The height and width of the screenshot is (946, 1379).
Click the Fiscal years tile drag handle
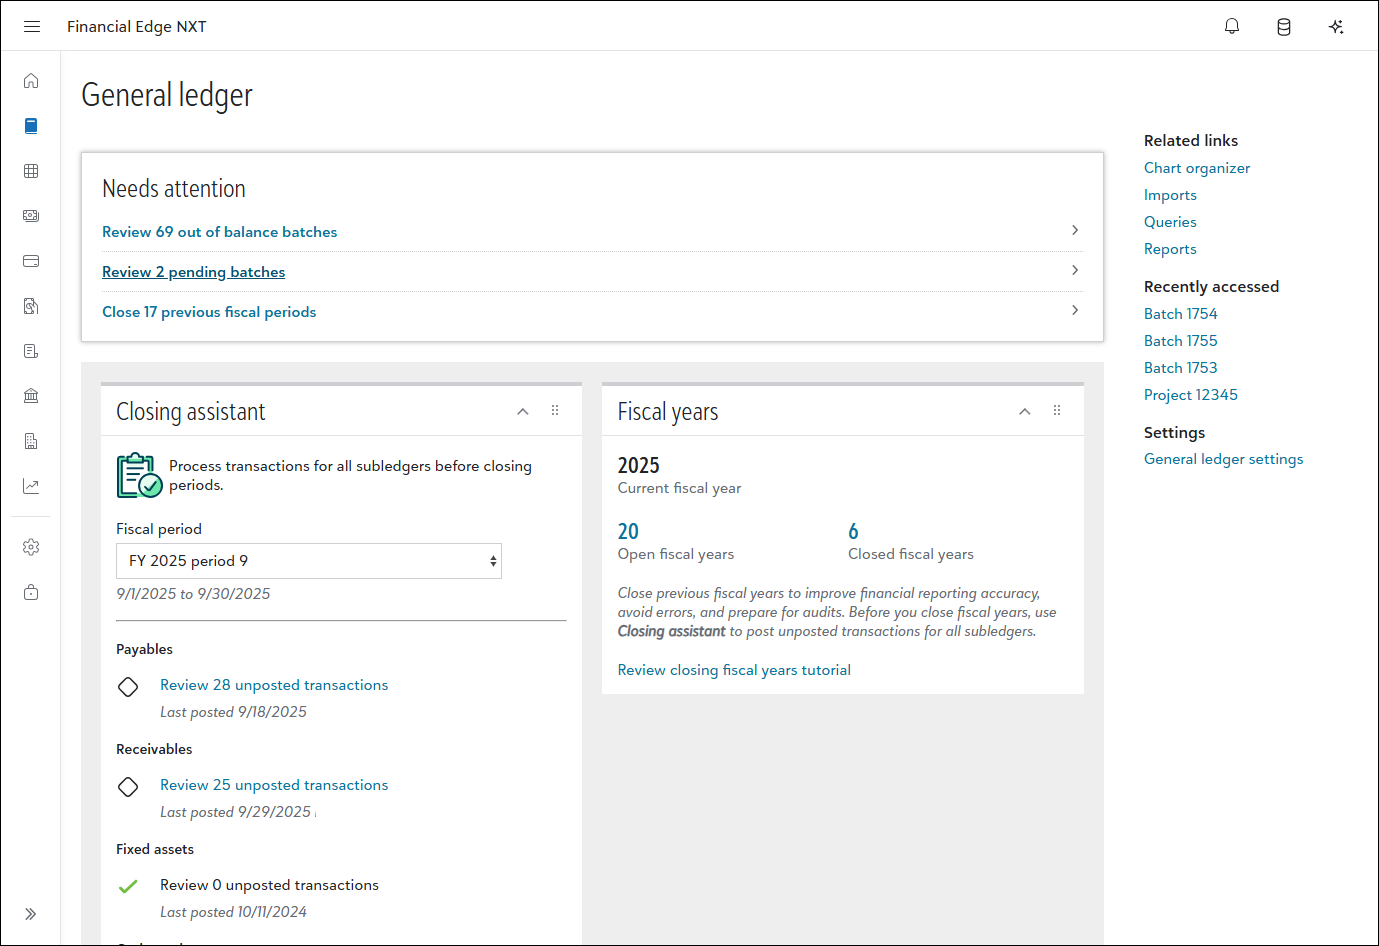tap(1057, 411)
